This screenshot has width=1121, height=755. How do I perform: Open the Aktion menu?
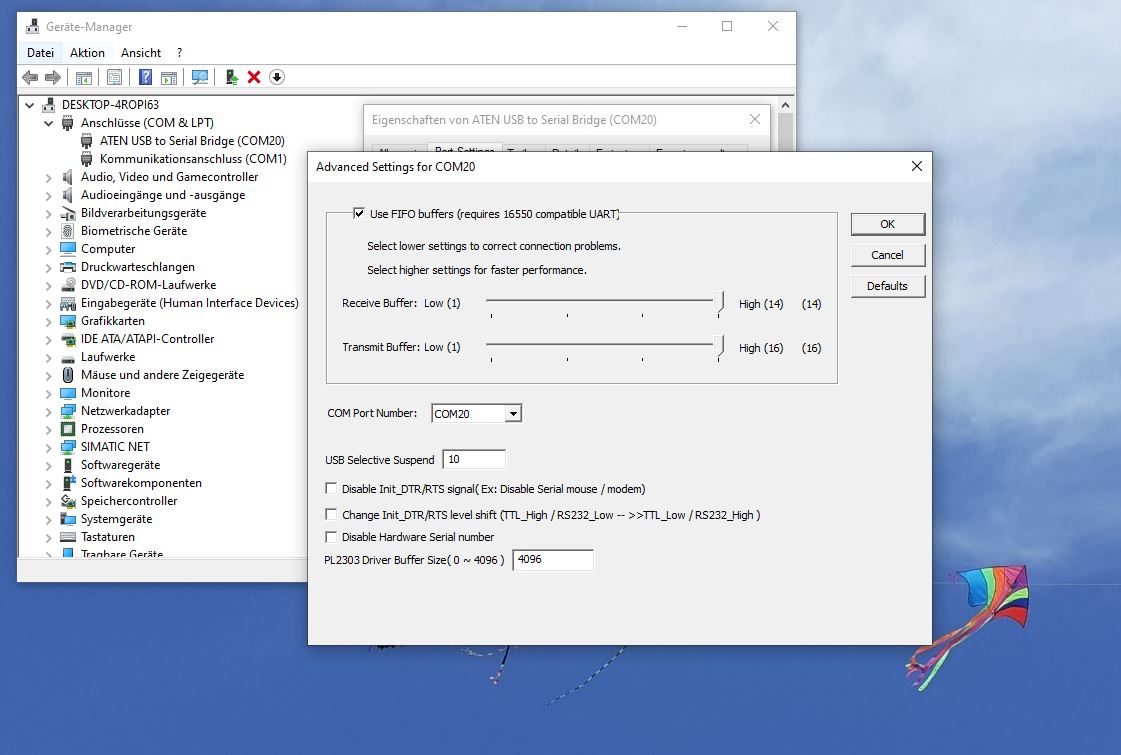[87, 52]
